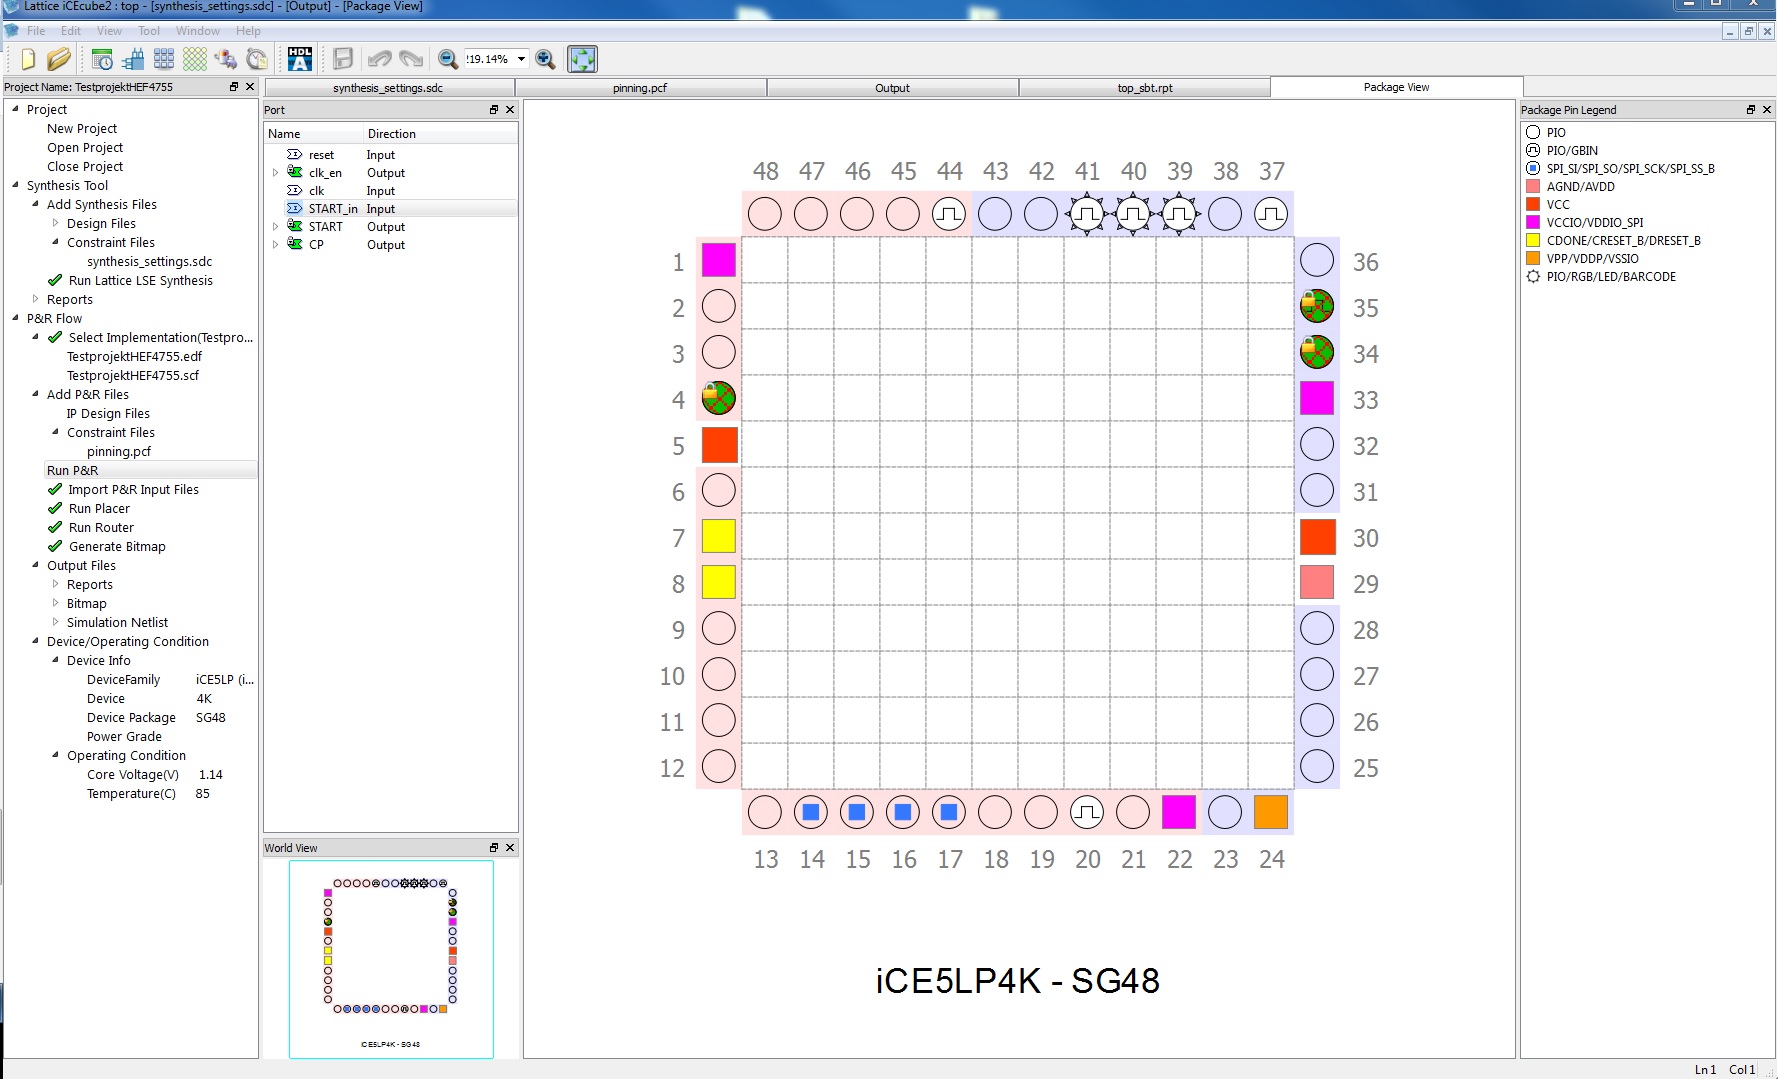Select SPI pin 15 on package
Screen dimensions: 1778x1080
point(857,812)
